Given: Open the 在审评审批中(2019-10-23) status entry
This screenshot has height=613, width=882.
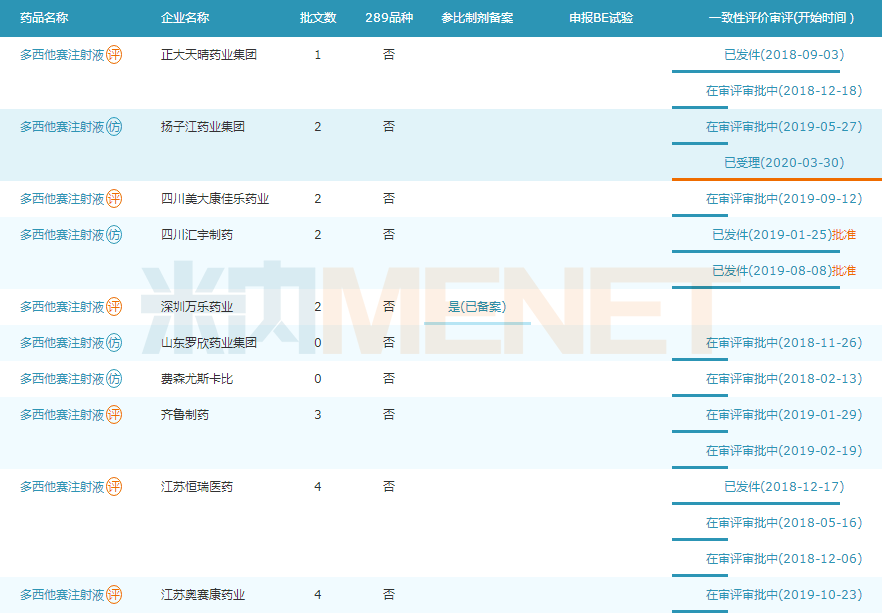Looking at the screenshot, I should 784,595.
